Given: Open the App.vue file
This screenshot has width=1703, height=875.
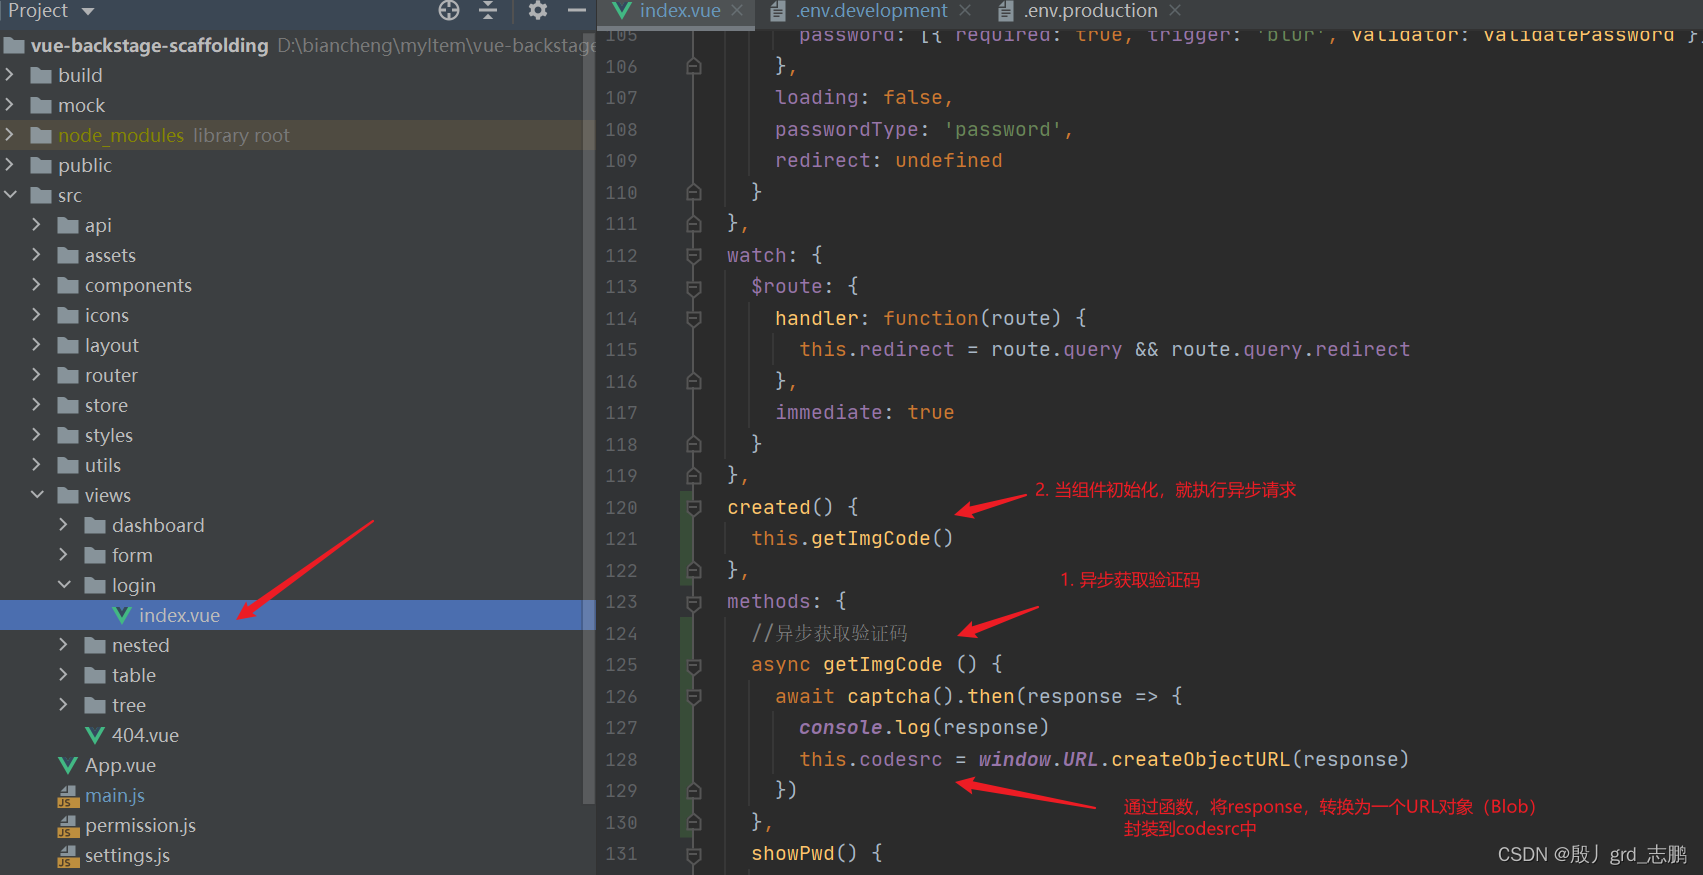Looking at the screenshot, I should click(x=120, y=765).
